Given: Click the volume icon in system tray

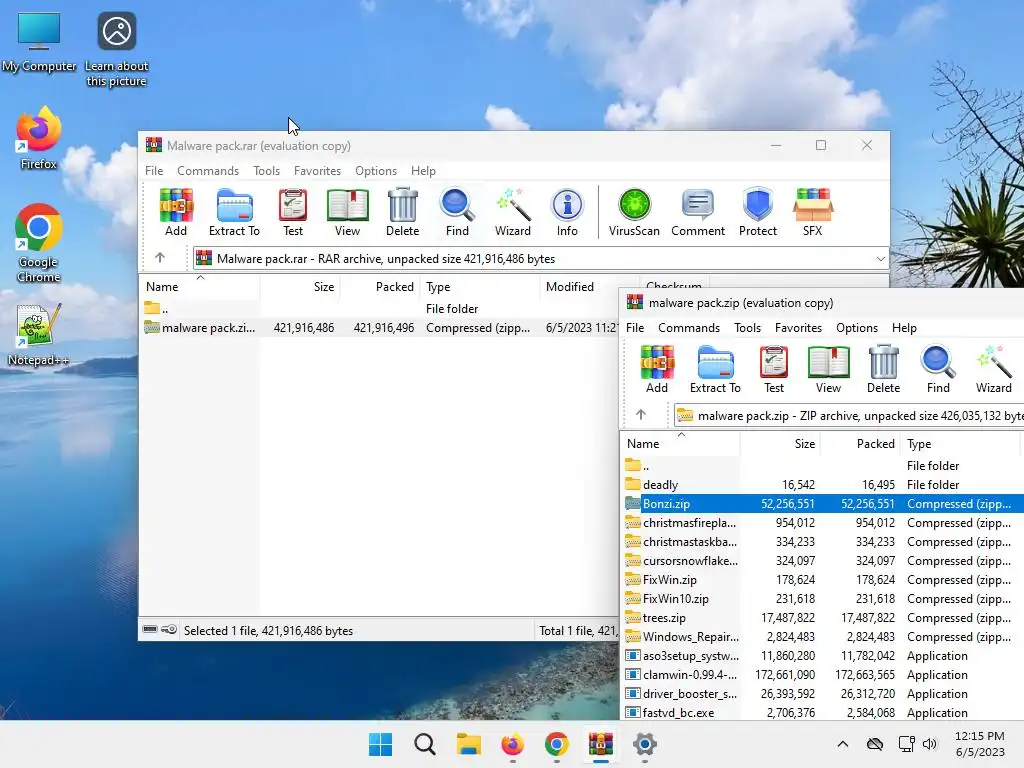Looking at the screenshot, I should [929, 744].
